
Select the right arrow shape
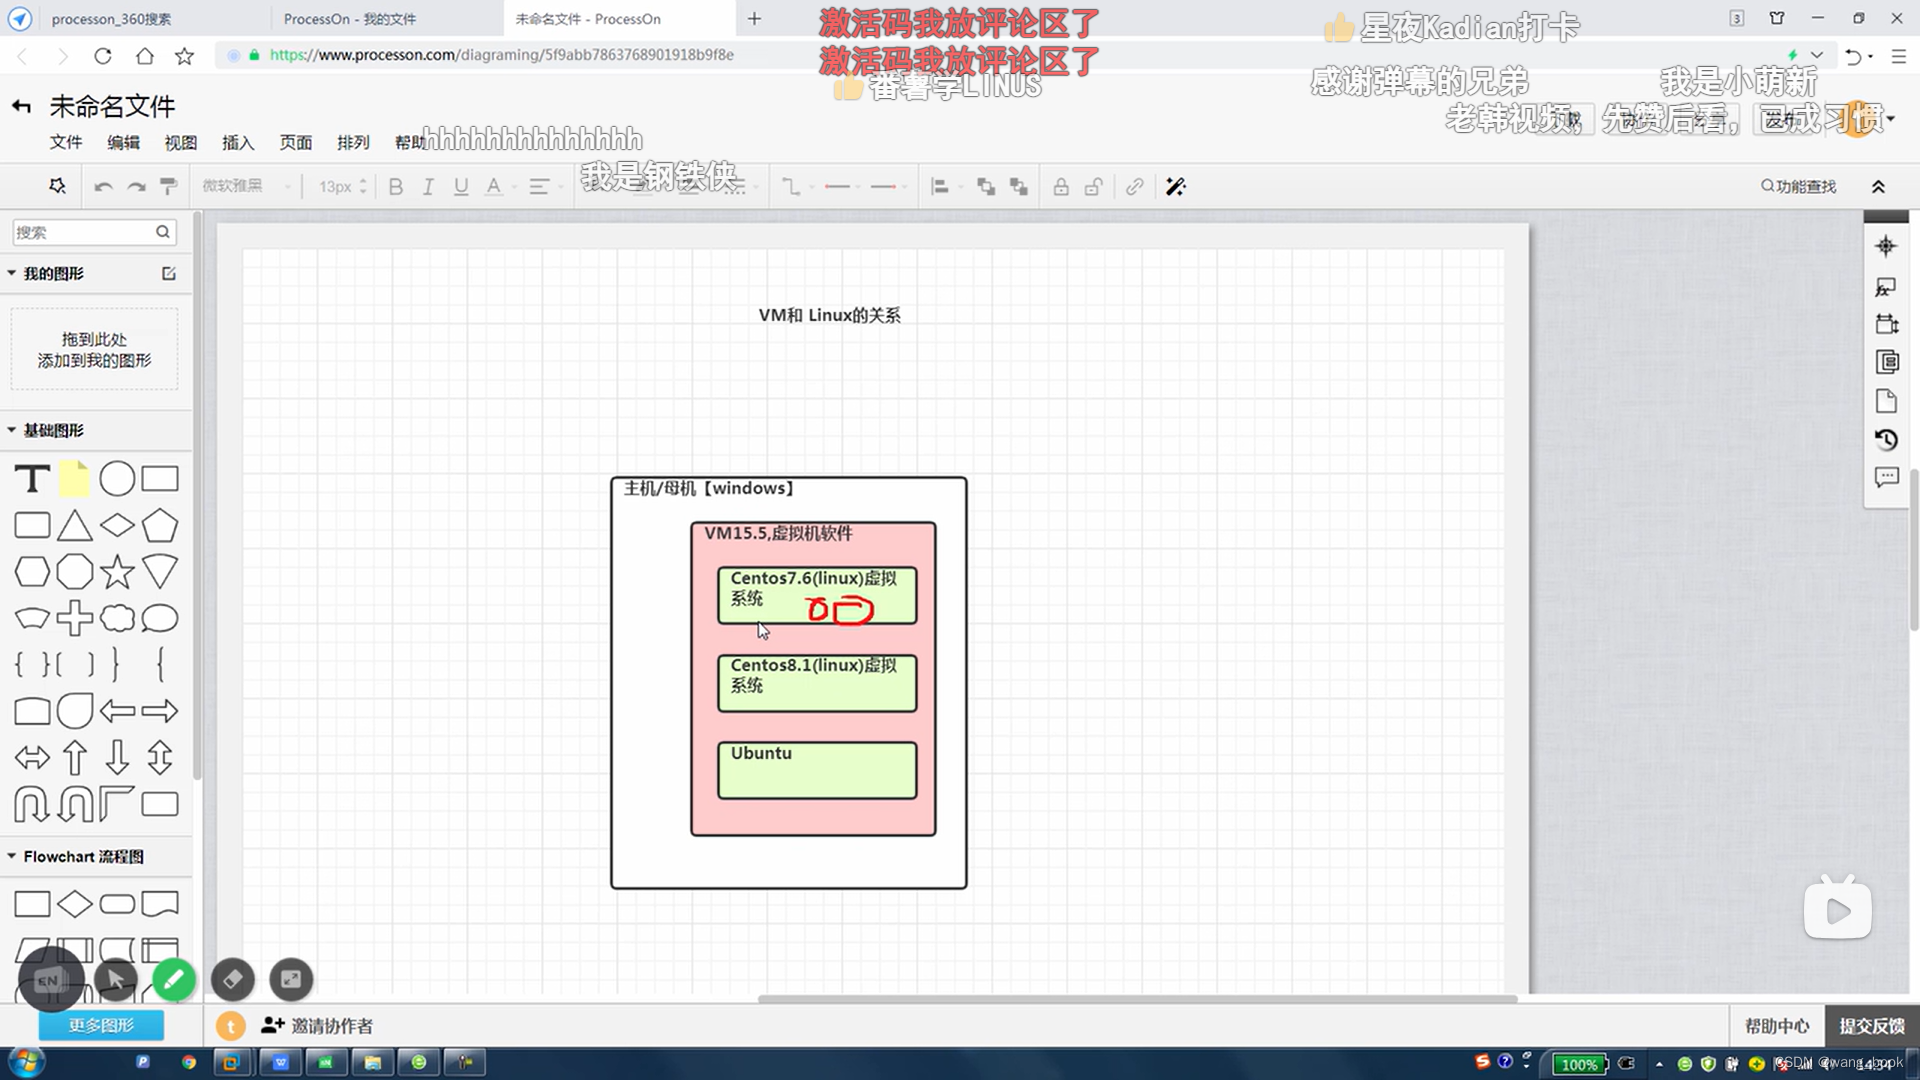(160, 711)
